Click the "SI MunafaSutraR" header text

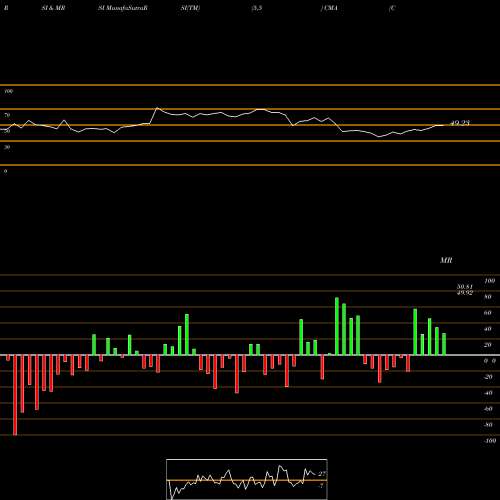coord(123,8)
